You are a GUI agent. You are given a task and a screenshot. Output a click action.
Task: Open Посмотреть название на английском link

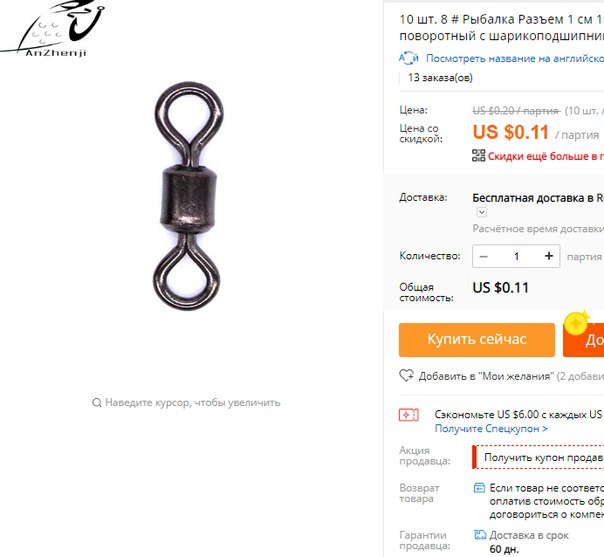515,59
